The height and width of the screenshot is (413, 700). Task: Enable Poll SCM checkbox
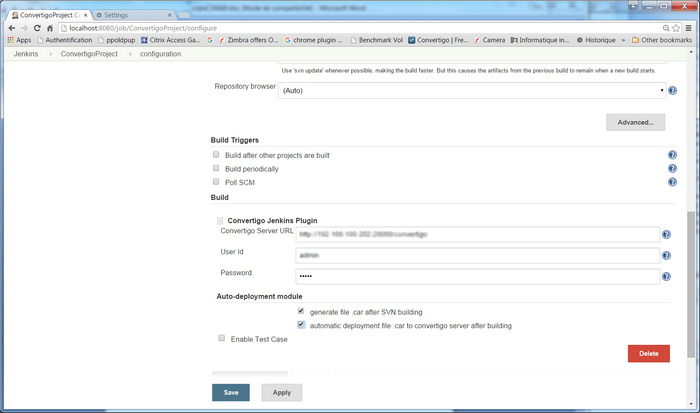[216, 181]
